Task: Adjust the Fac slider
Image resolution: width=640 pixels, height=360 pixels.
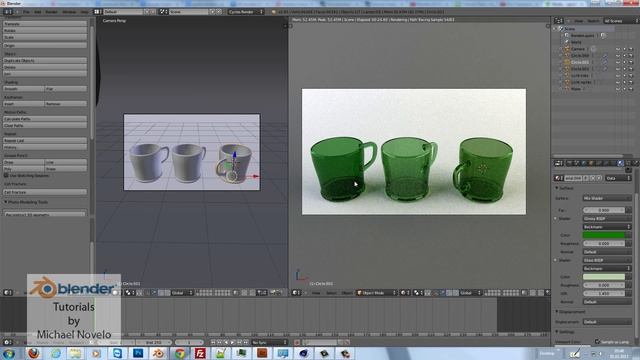Action: tap(604, 210)
